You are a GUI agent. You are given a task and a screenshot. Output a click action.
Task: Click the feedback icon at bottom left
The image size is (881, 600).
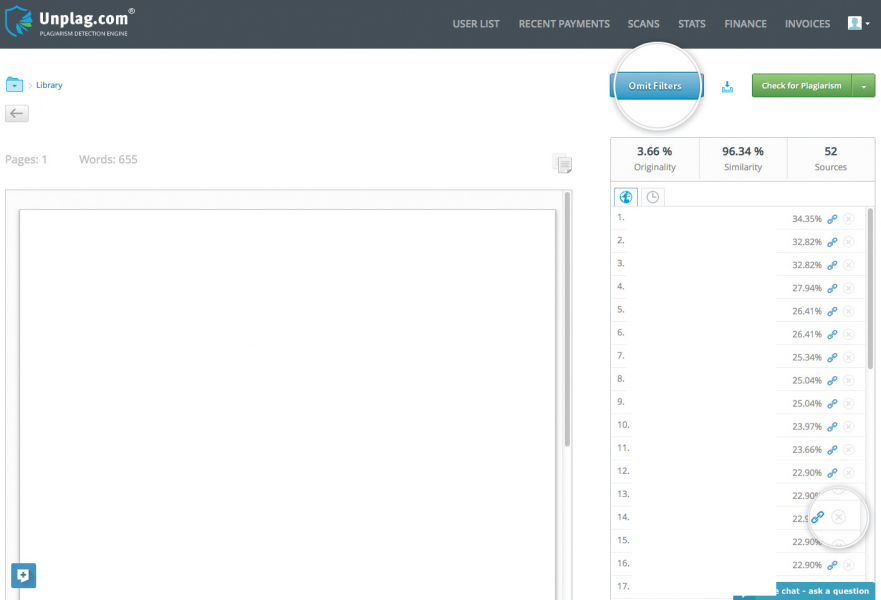click(x=24, y=575)
